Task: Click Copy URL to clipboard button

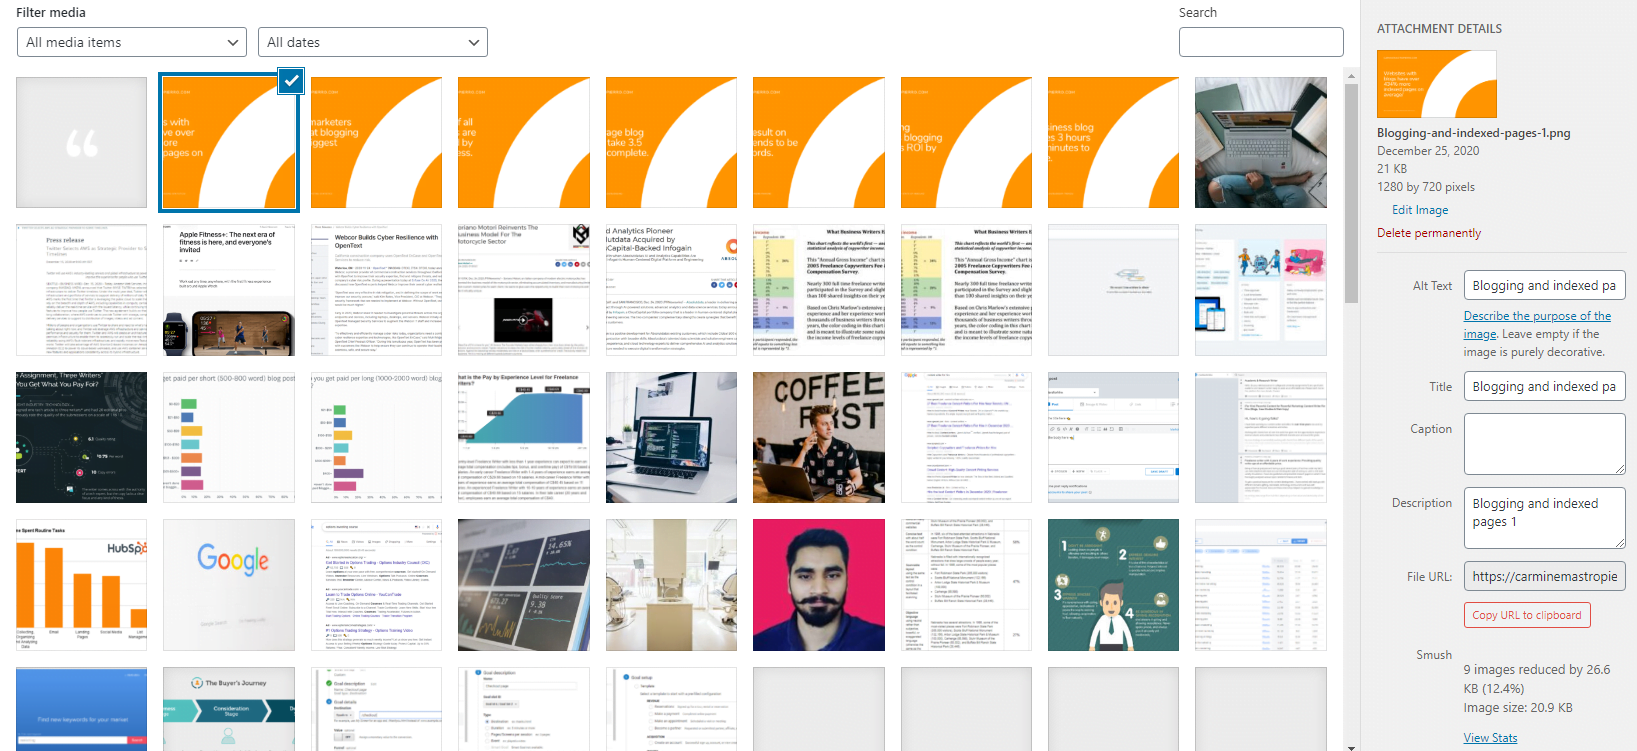Action: click(x=1527, y=615)
